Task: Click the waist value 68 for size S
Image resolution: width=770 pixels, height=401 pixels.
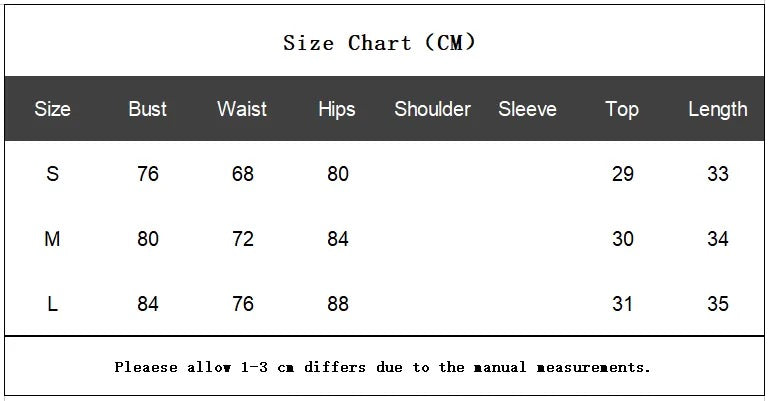Action: point(243,174)
